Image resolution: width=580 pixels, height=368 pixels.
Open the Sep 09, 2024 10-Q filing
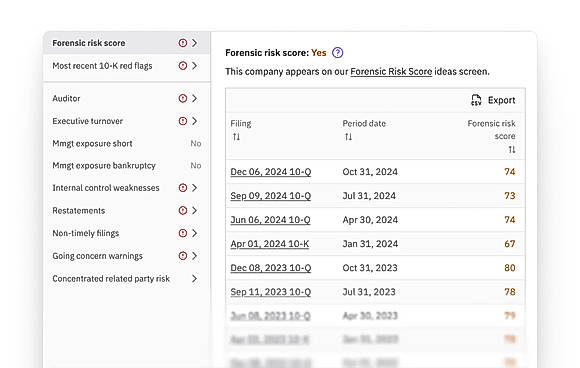point(271,196)
